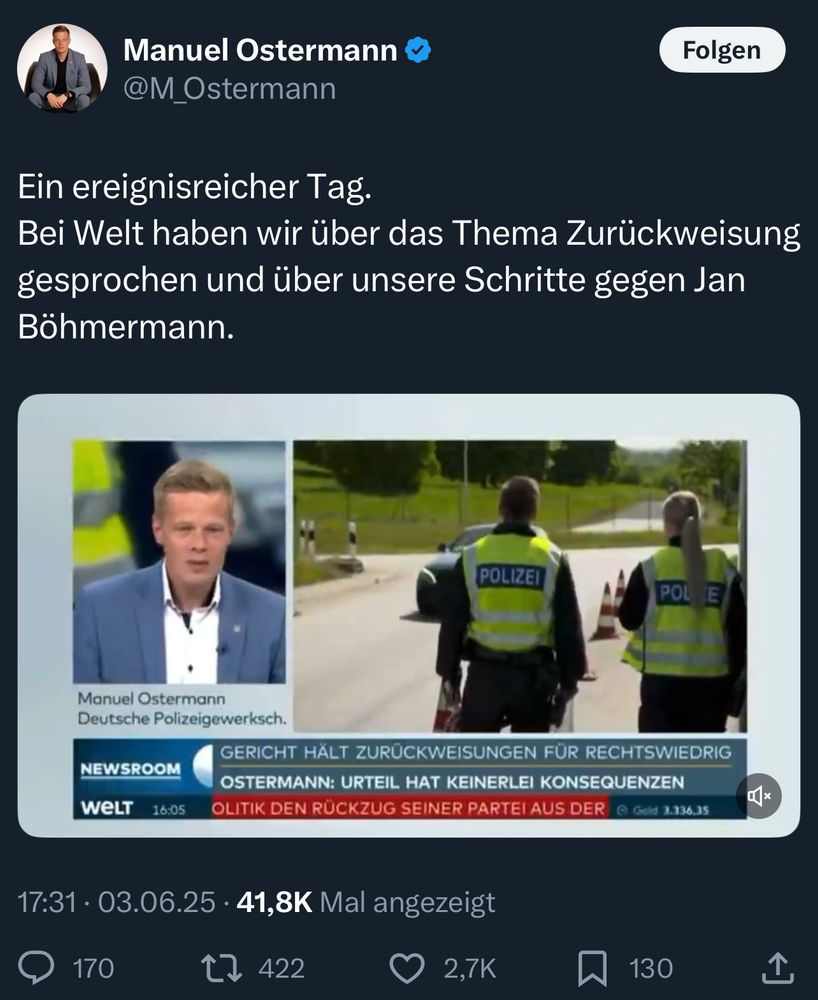Click the 17:31 · 03.06.25 timestamp

(x=116, y=902)
